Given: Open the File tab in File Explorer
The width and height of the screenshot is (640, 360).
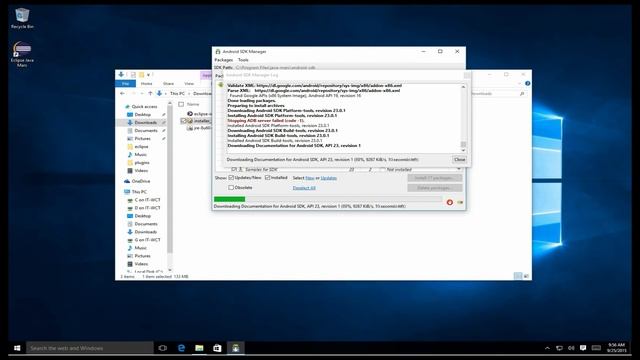Looking at the screenshot, I should point(126,84).
